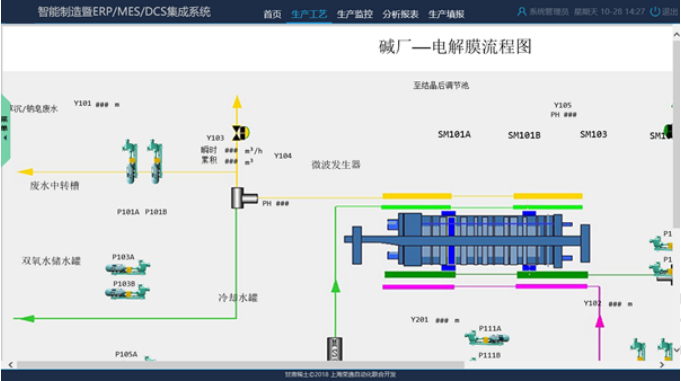Click the logout power icon
The image size is (681, 381).
(x=655, y=12)
